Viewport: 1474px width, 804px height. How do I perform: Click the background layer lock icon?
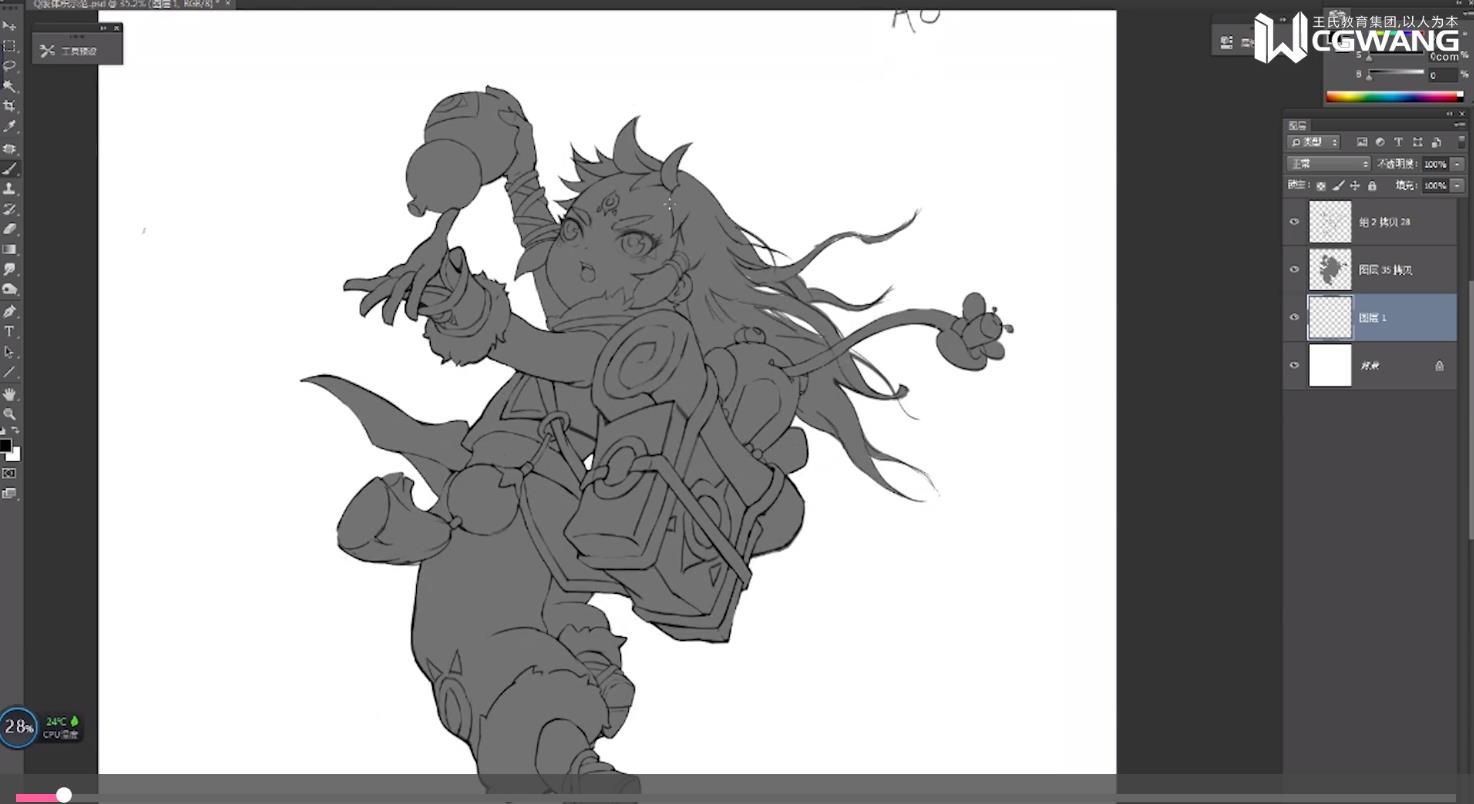(x=1439, y=366)
